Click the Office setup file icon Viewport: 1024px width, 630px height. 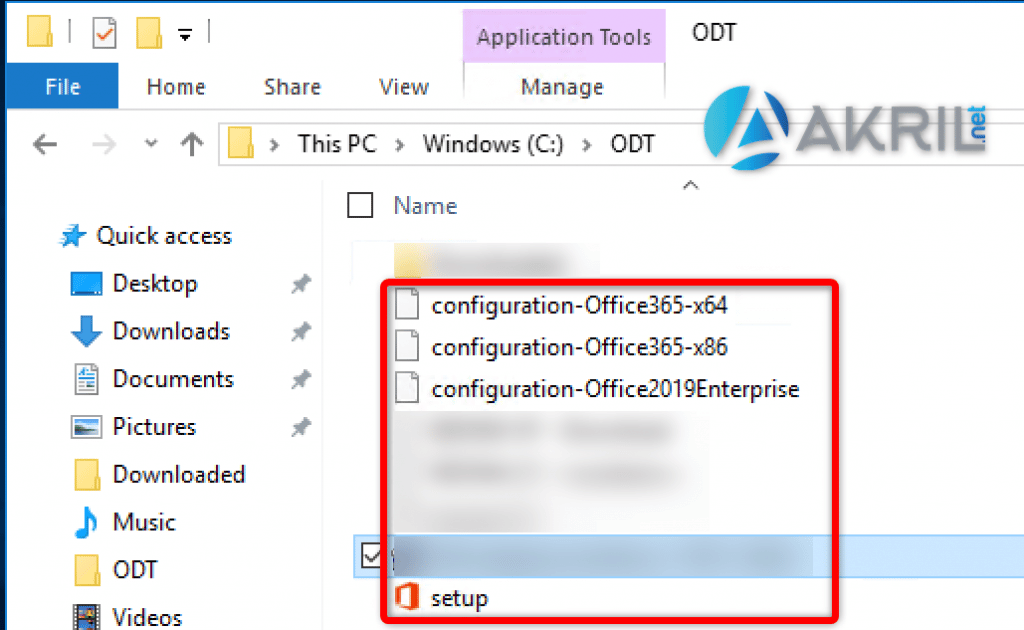[x=406, y=599]
